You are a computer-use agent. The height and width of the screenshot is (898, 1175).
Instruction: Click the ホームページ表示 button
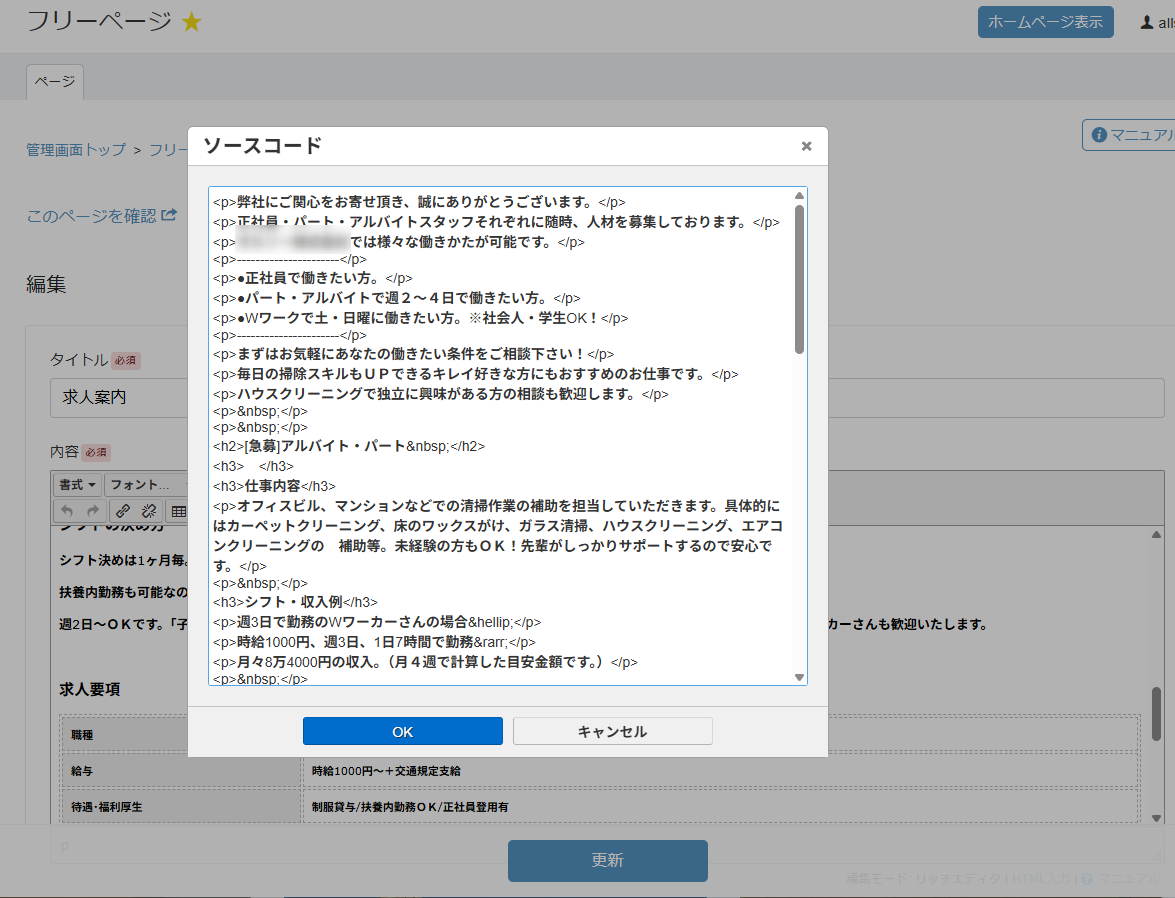tap(1045, 21)
